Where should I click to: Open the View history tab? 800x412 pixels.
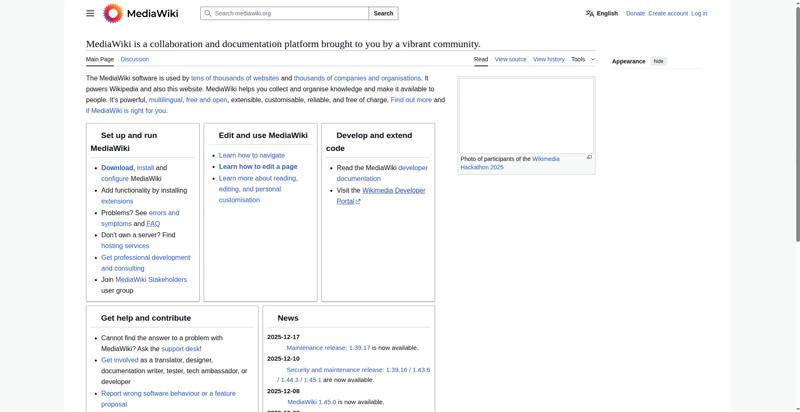[548, 59]
